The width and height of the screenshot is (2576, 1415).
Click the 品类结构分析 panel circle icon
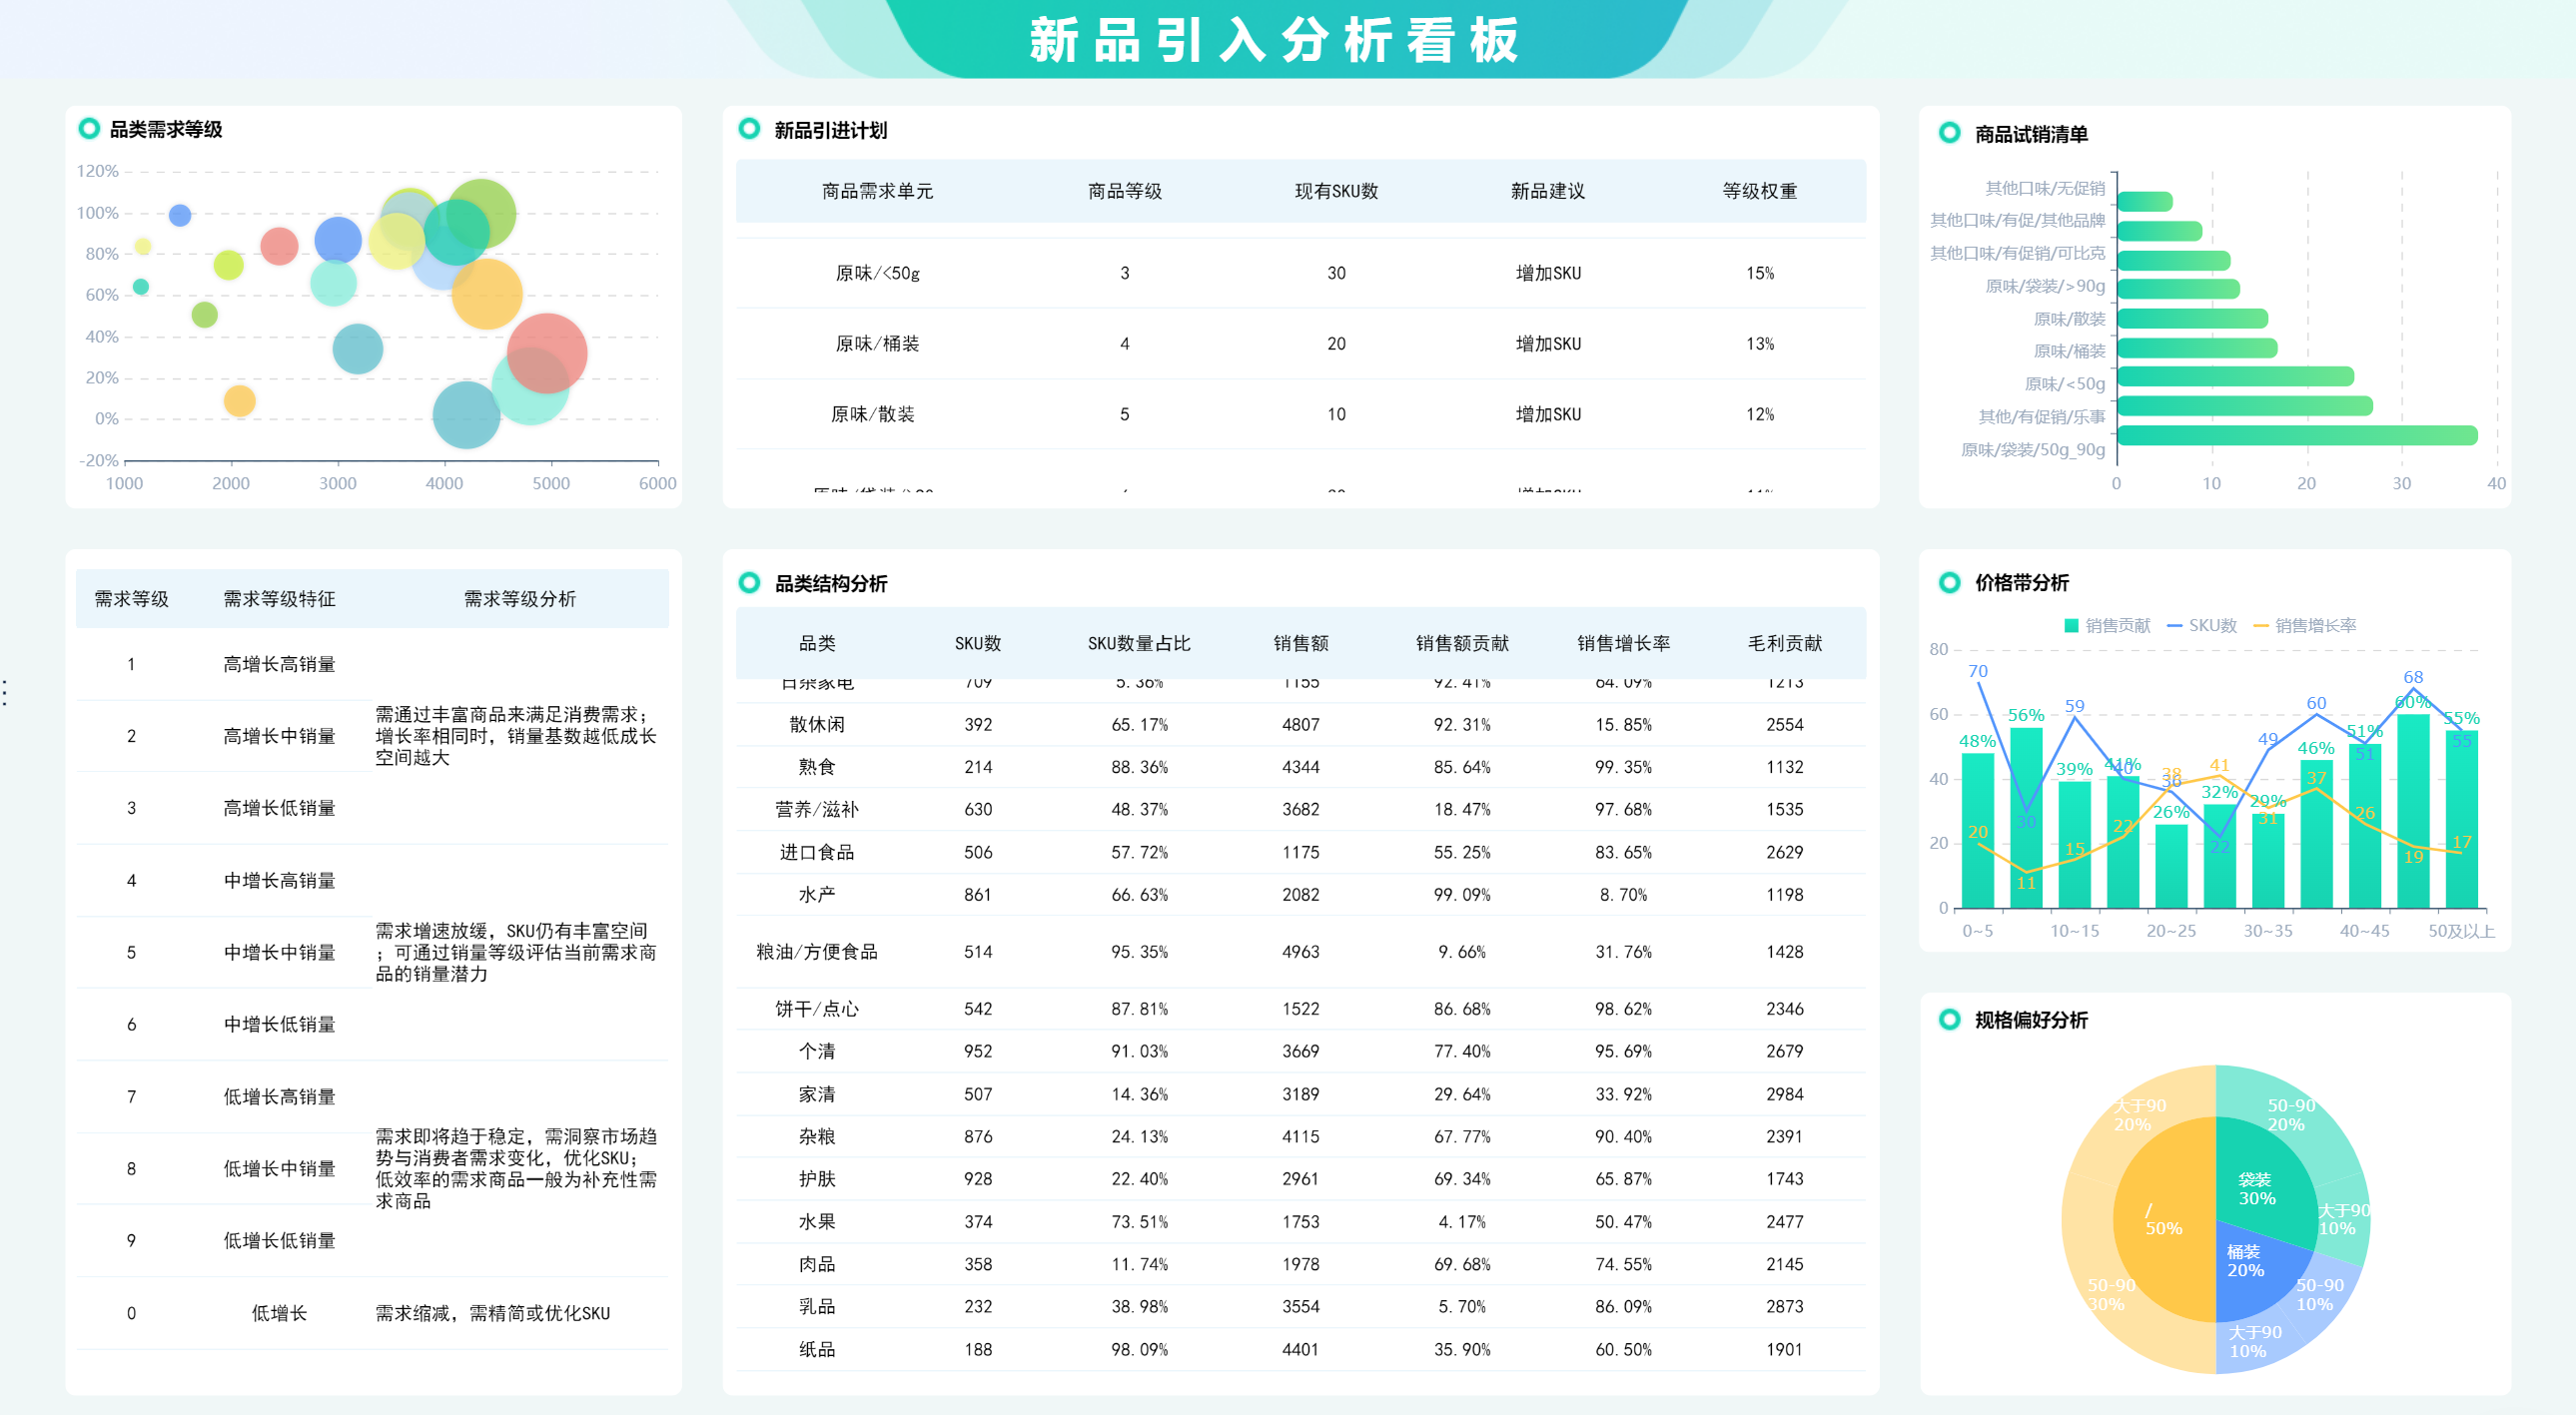pos(748,583)
